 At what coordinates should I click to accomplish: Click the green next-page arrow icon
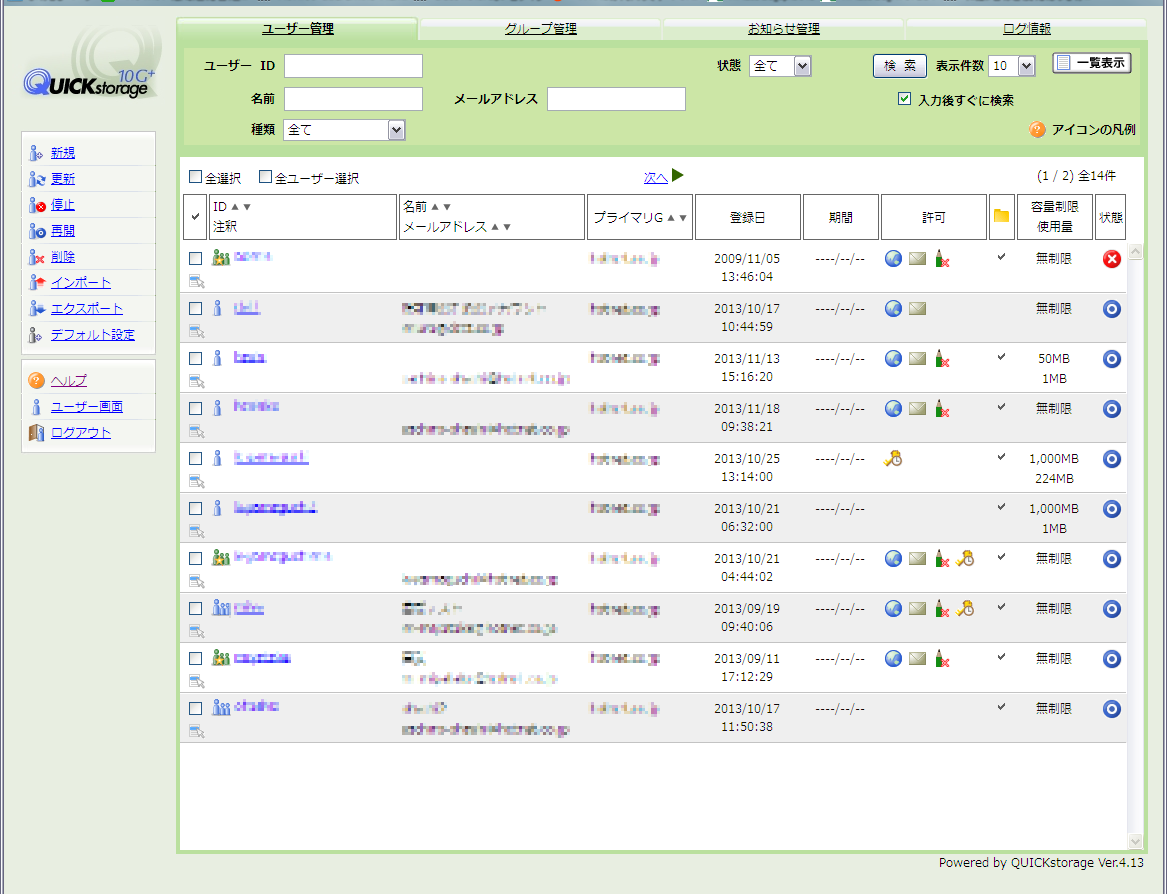click(677, 176)
